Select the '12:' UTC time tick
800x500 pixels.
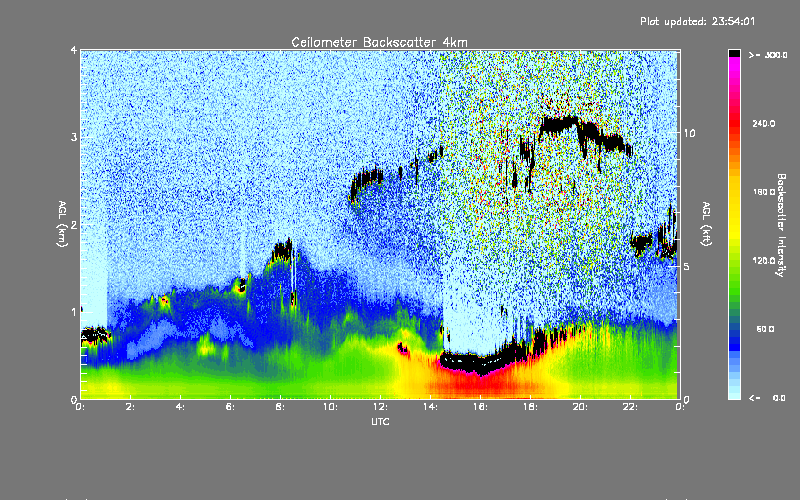380,407
